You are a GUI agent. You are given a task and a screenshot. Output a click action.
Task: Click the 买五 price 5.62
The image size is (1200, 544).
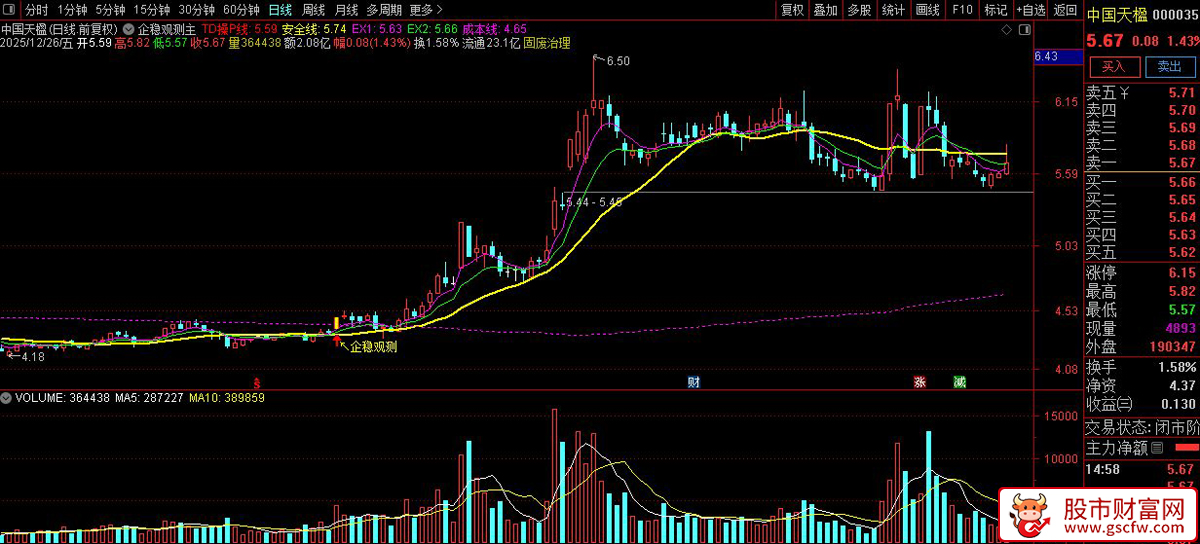point(1181,252)
